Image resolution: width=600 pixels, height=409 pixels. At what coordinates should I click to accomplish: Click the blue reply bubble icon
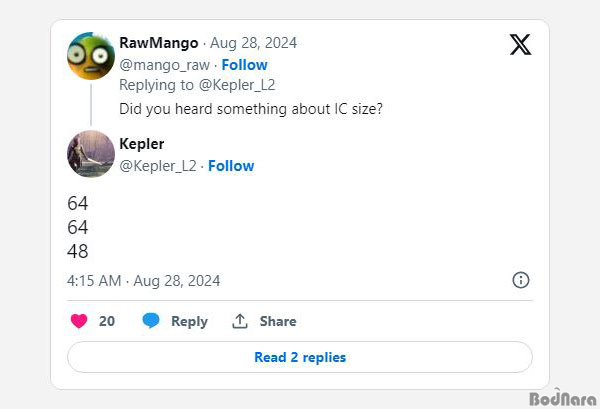(151, 321)
